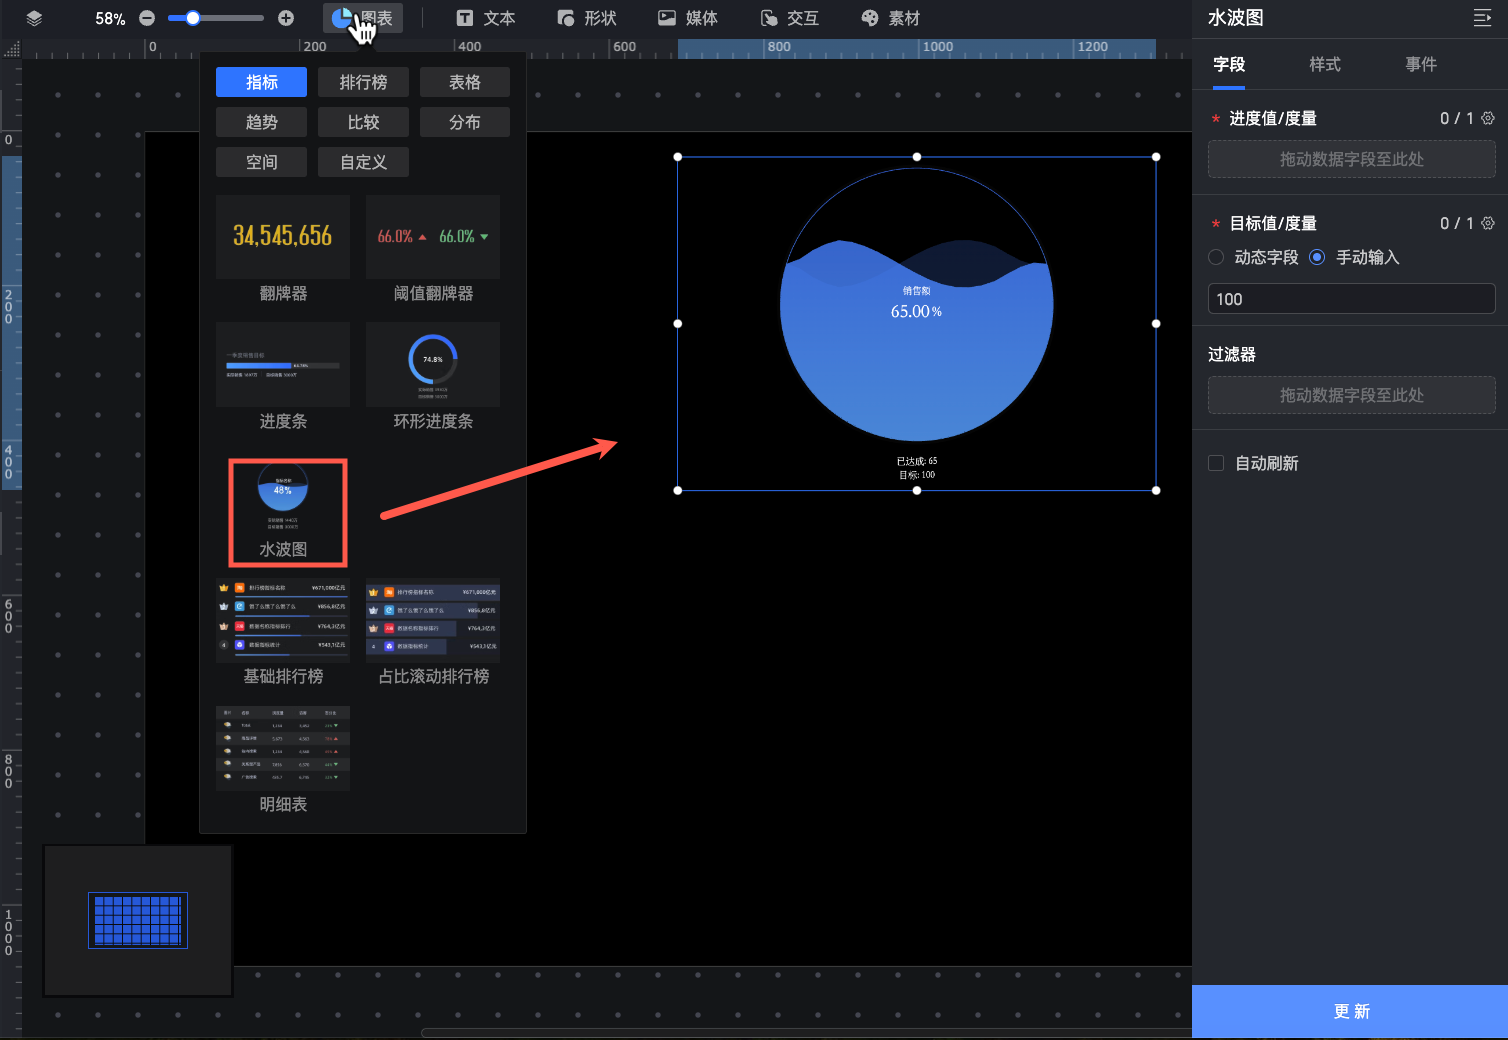Add the 进度条 progress bar component
Screen dimensions: 1508x1040
pyautogui.click(x=283, y=378)
